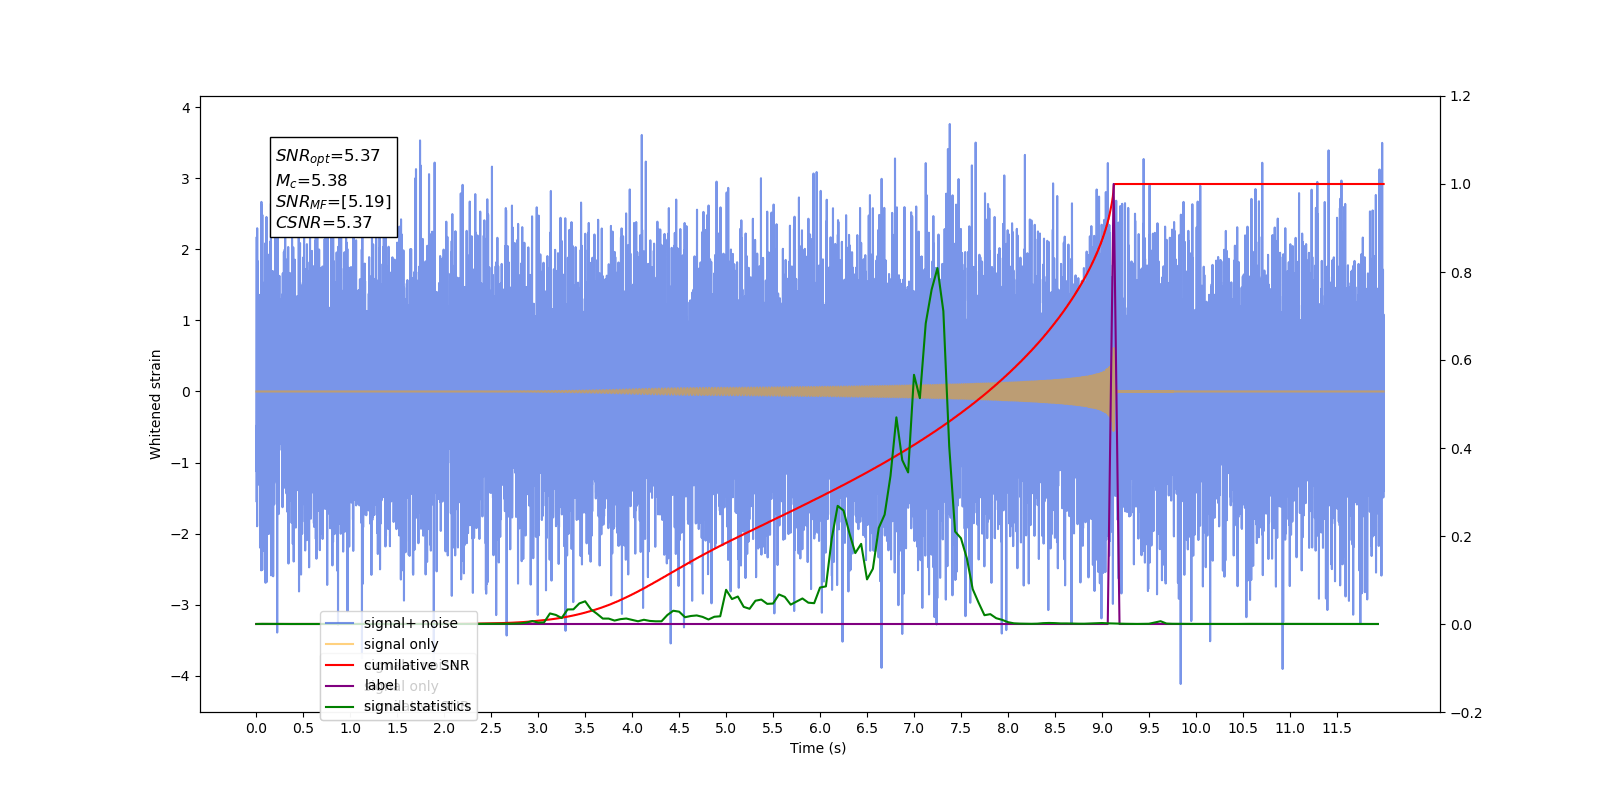
Task: Click the 'Whitened strain' y-axis label
Action: [x=156, y=404]
